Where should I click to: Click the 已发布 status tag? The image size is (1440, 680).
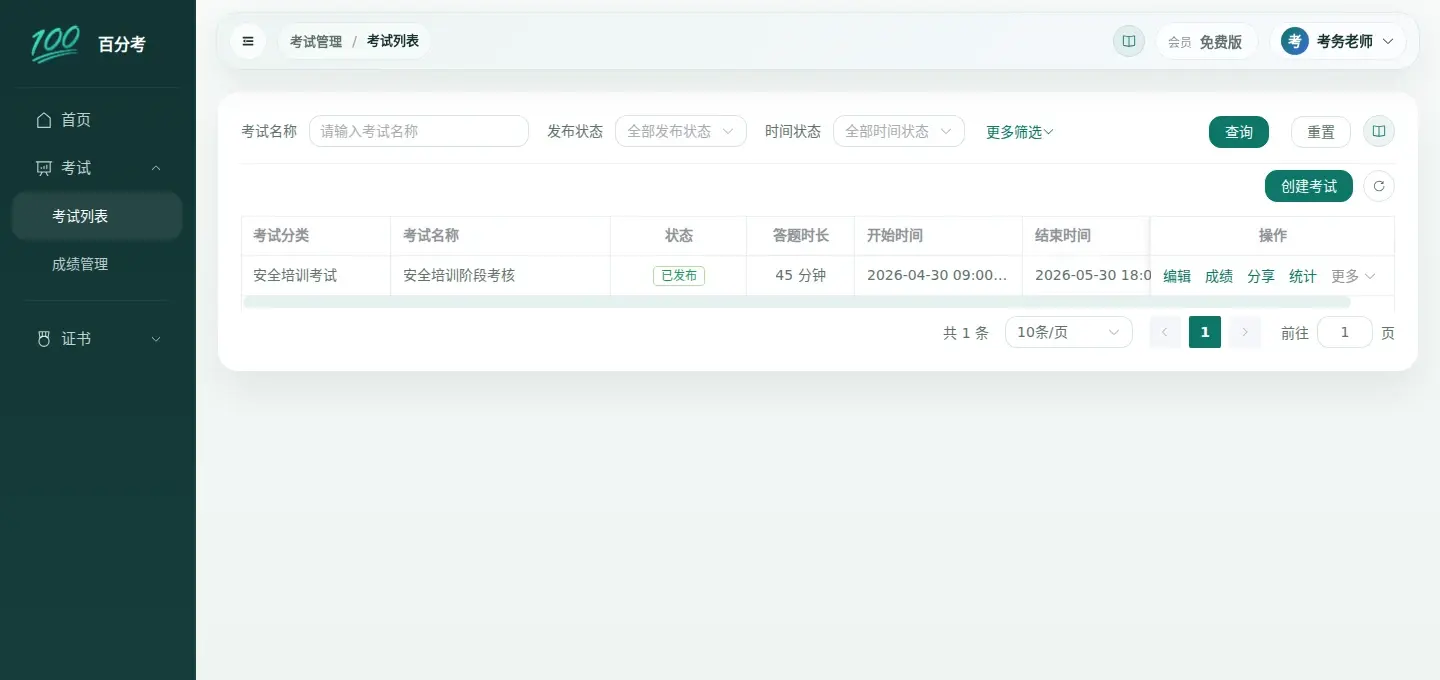click(679, 276)
